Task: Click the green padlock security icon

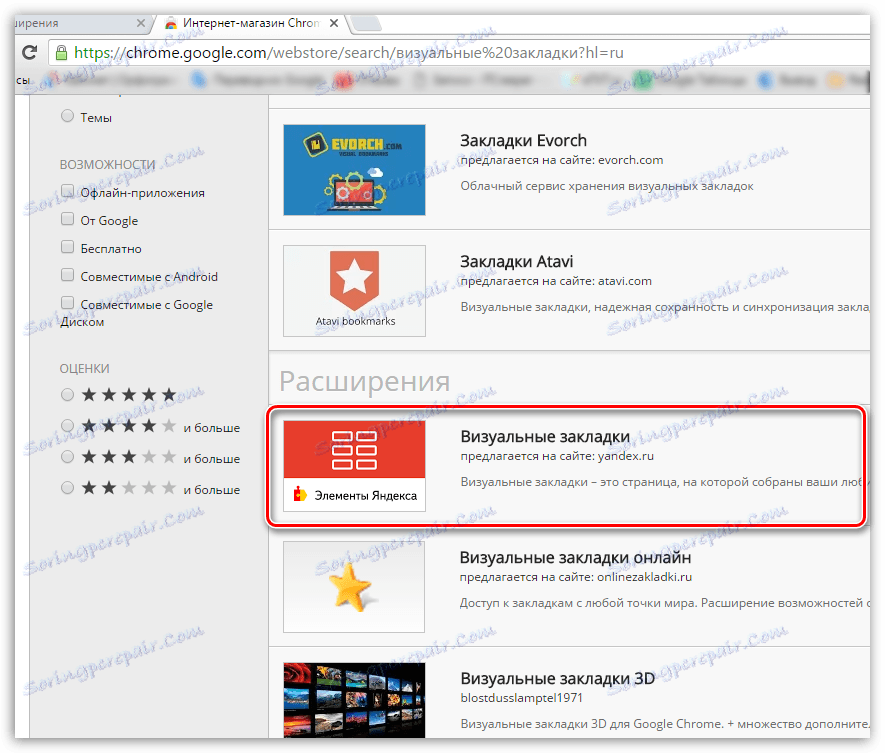Action: click(x=61, y=52)
